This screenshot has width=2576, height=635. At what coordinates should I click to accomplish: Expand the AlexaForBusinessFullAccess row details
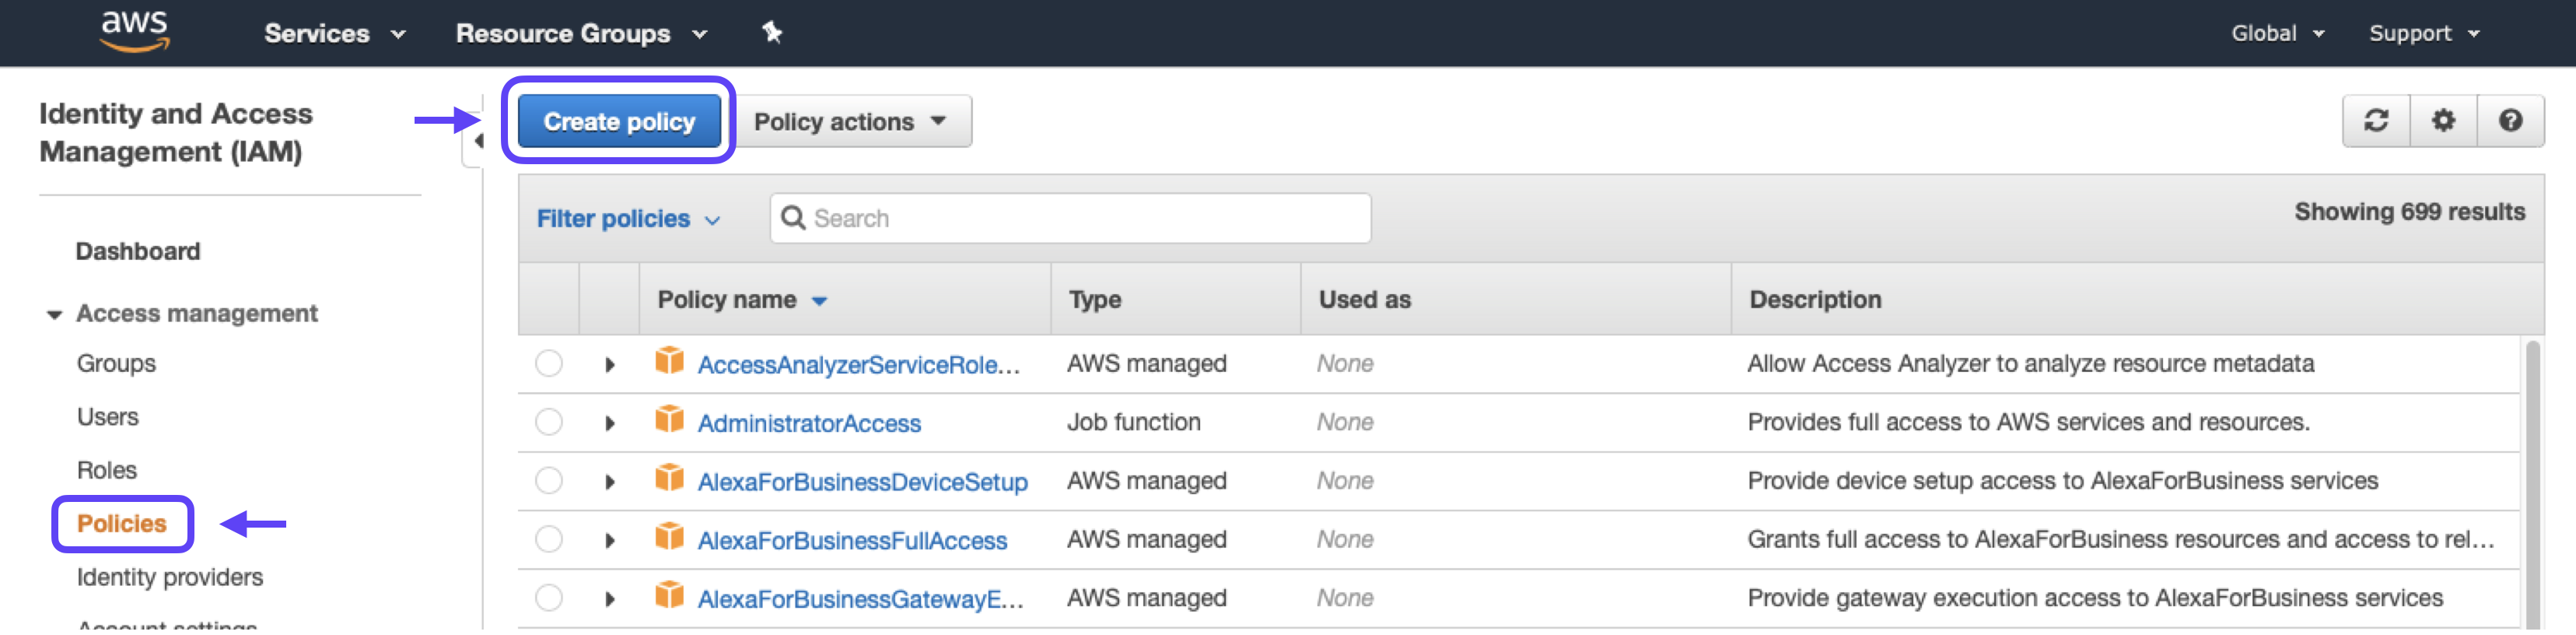click(610, 541)
